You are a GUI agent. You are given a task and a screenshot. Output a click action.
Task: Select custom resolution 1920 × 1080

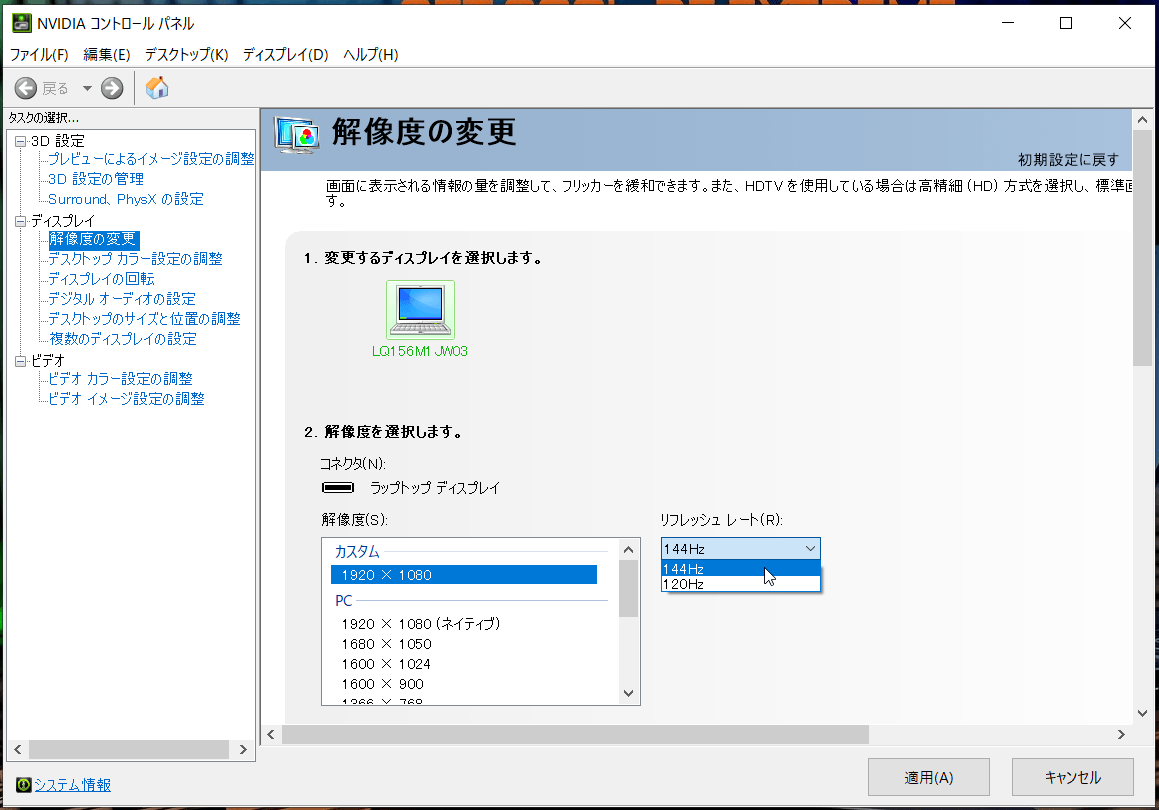point(463,575)
